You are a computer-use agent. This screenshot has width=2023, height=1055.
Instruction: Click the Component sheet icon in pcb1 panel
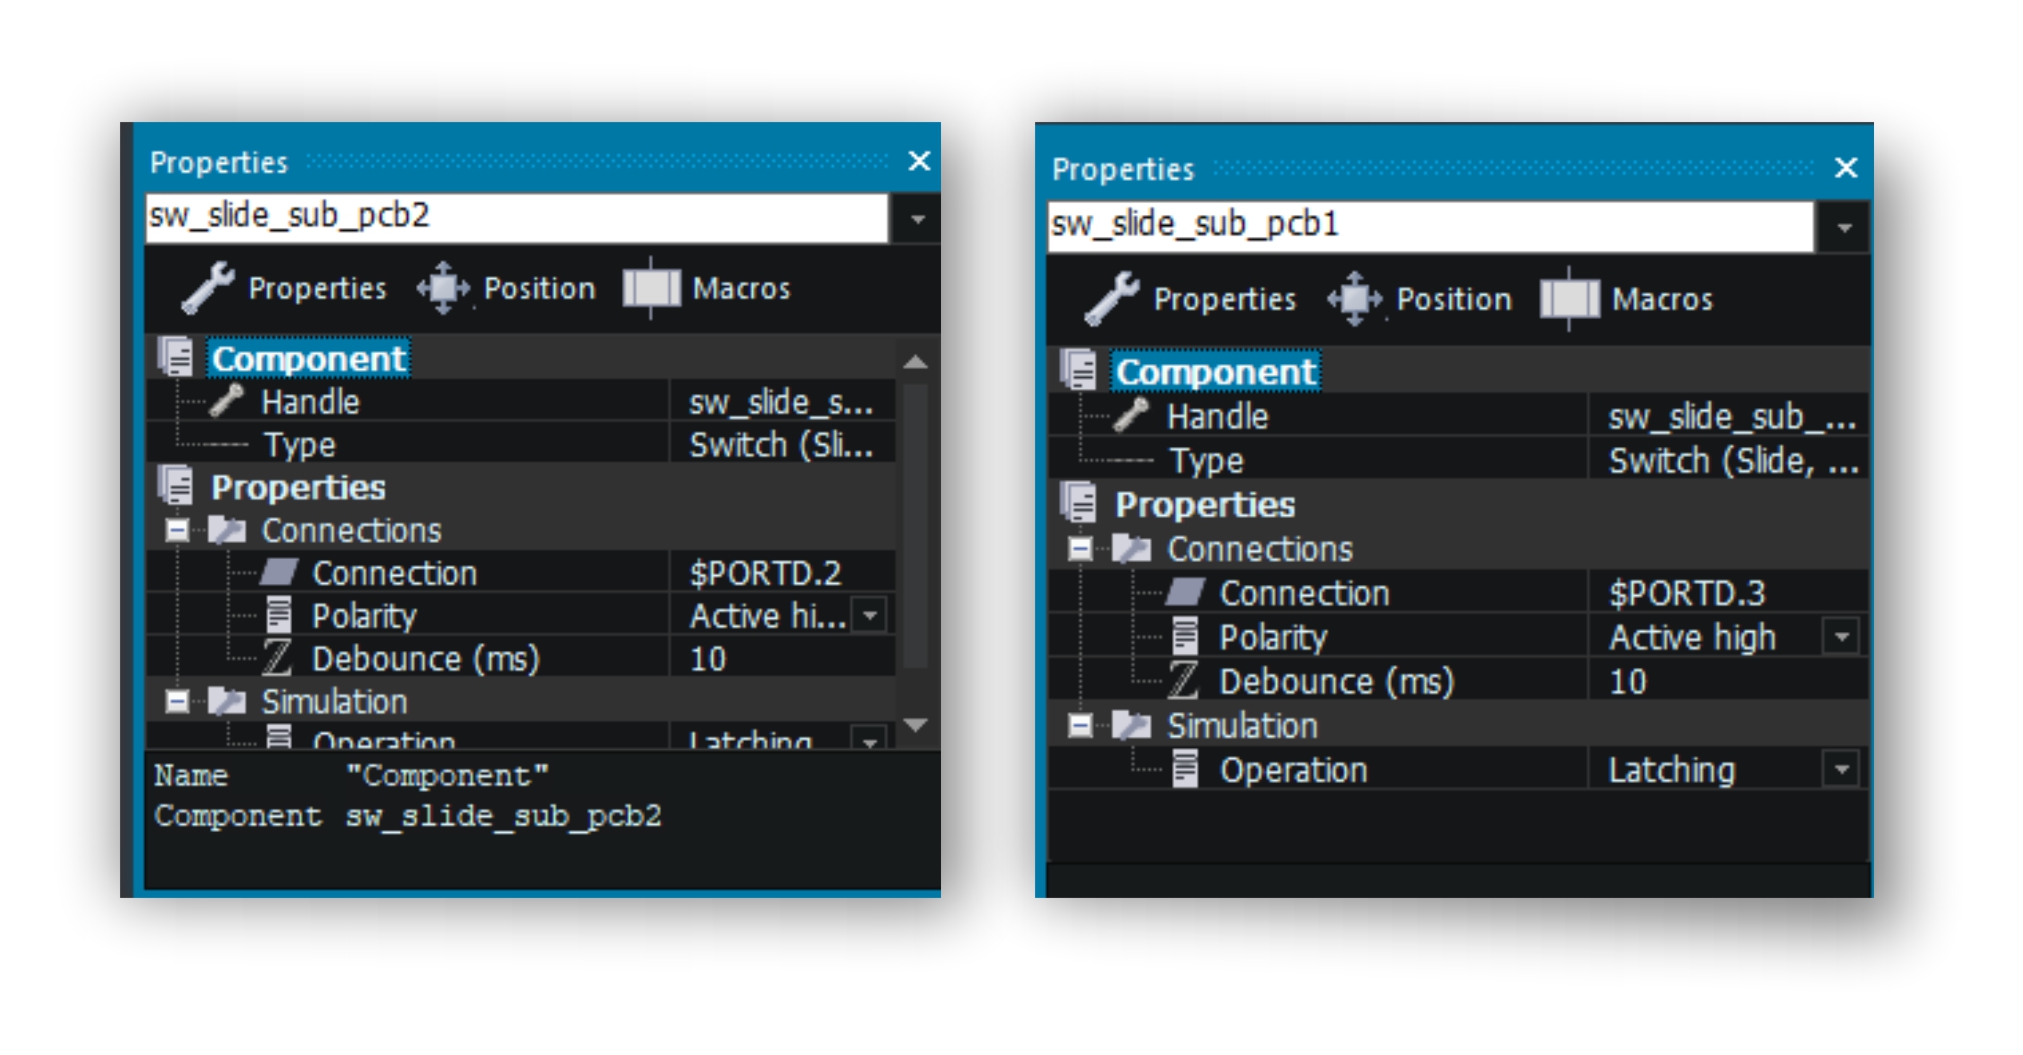[1080, 371]
